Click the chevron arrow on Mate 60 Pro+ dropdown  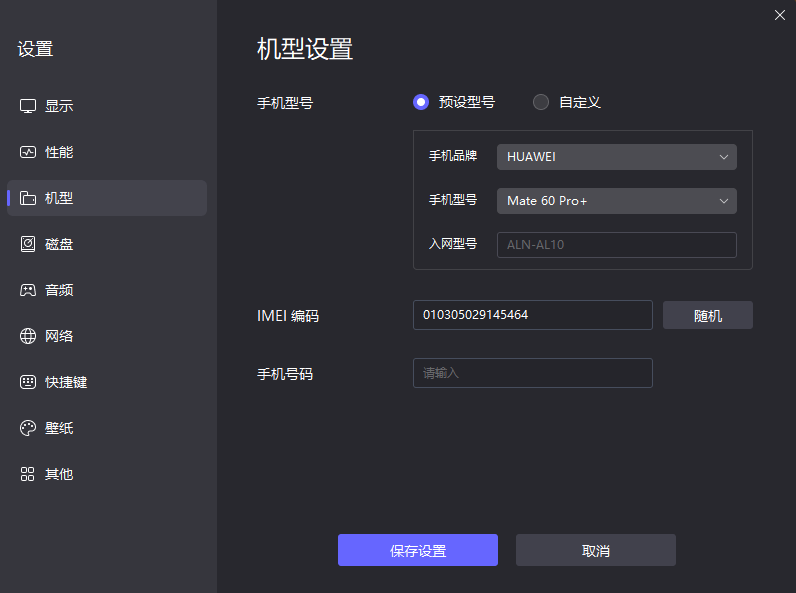click(x=724, y=201)
